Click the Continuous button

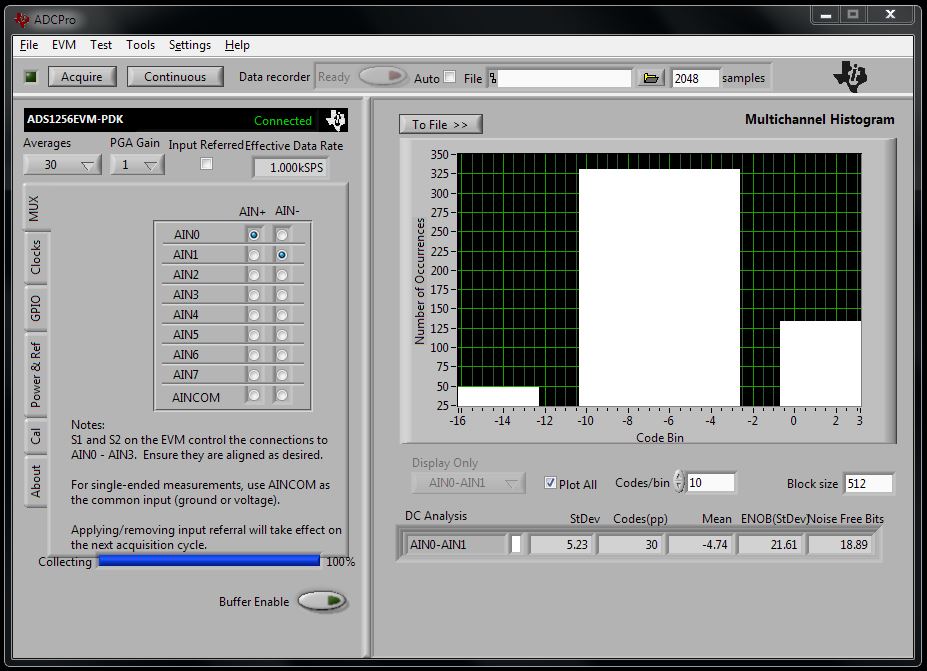point(175,77)
